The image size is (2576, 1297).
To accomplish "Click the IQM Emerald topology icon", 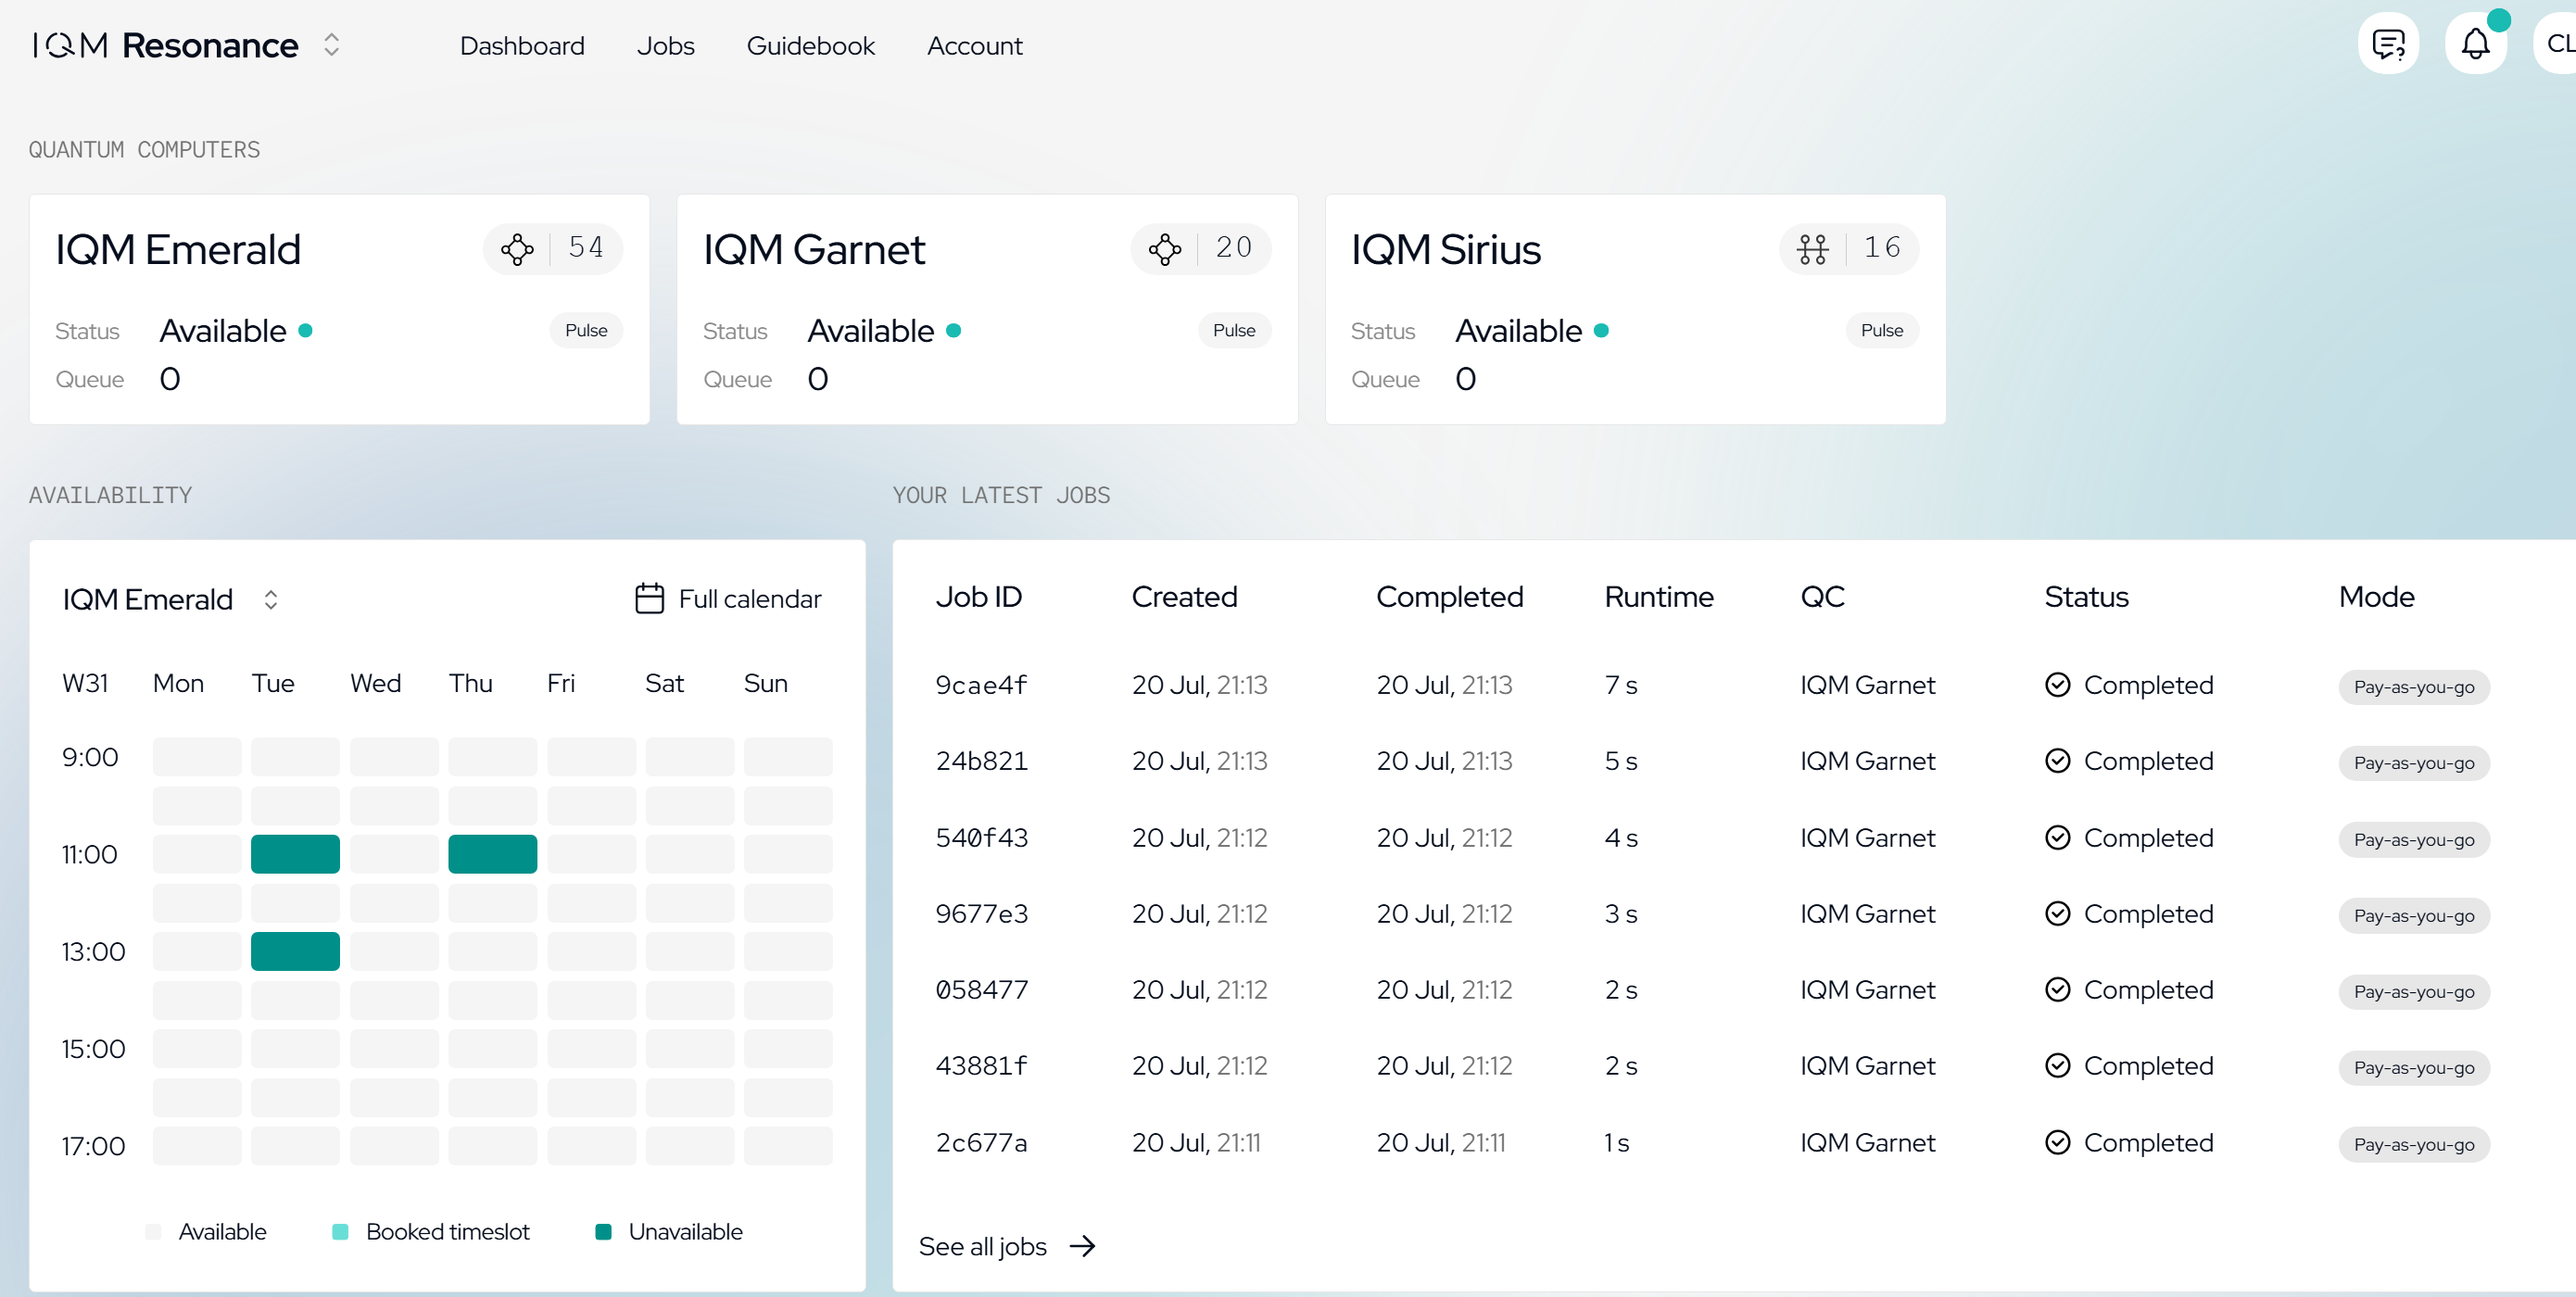I will 517,249.
